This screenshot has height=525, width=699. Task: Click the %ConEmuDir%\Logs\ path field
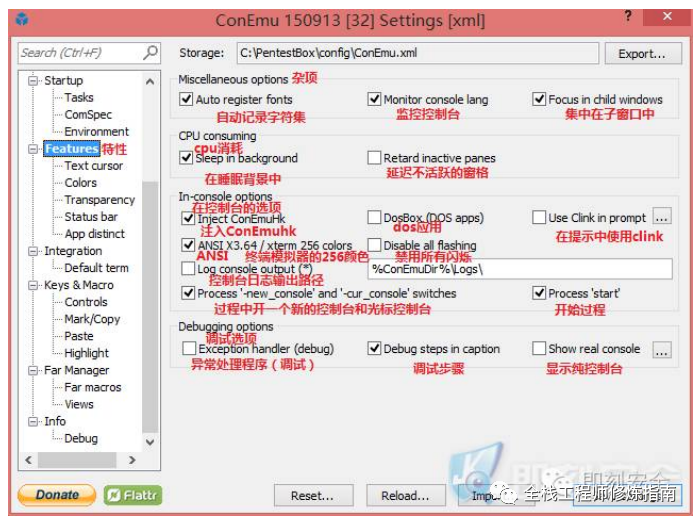520,269
